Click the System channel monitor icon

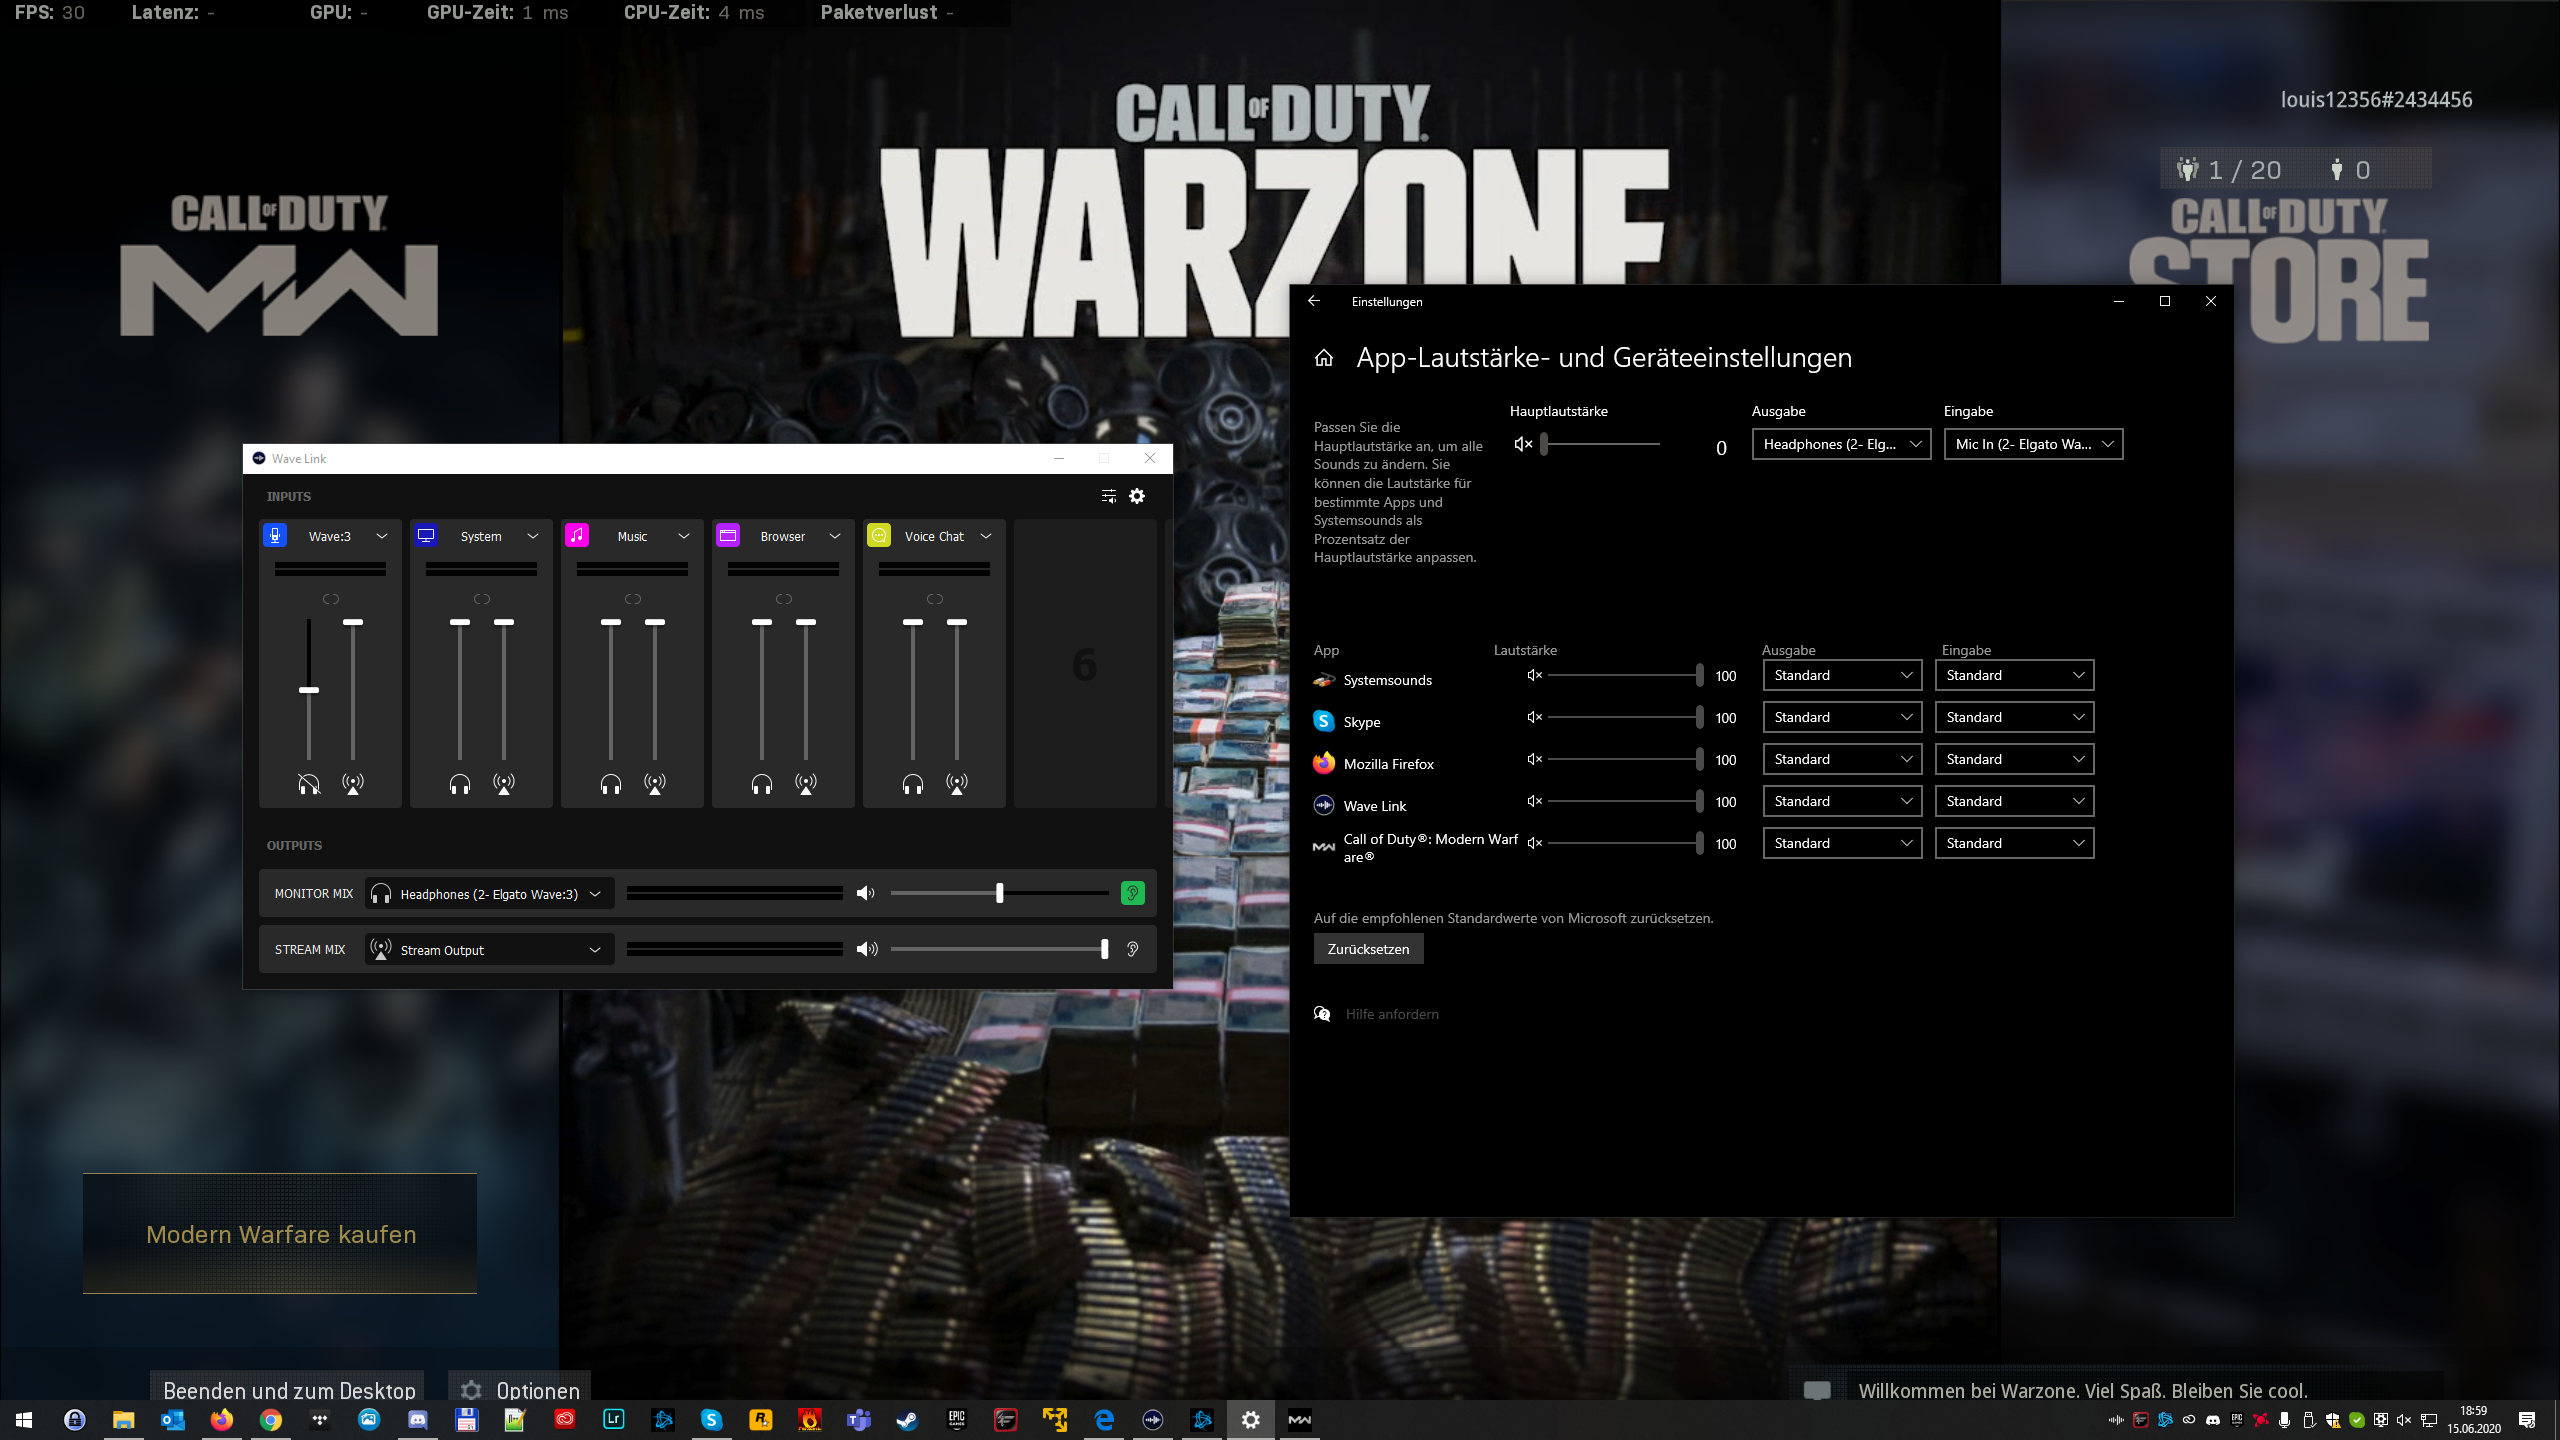coord(426,536)
